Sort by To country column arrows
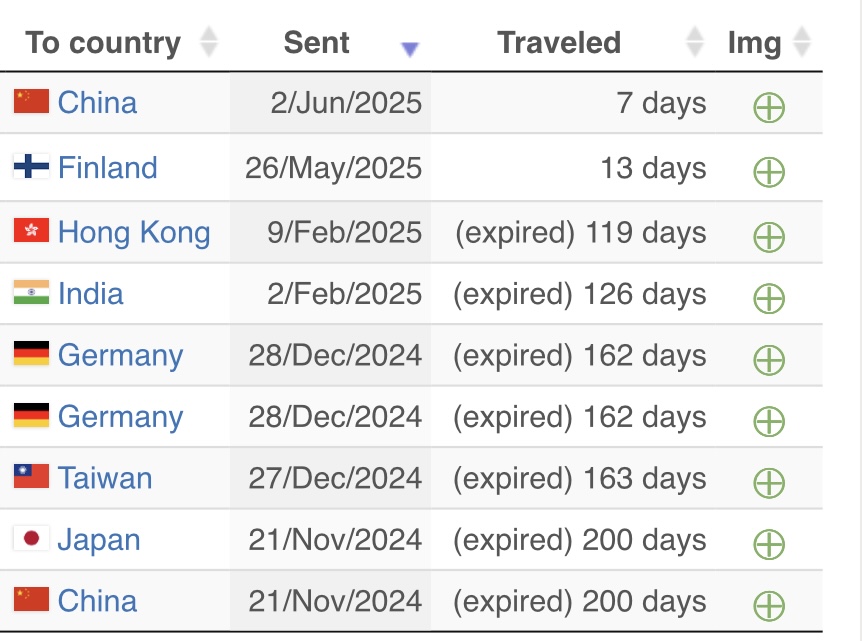The height and width of the screenshot is (641, 862). tap(209, 42)
